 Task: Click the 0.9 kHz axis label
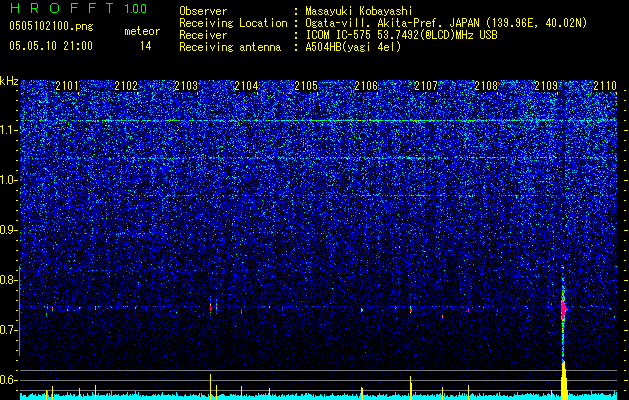pos(8,230)
